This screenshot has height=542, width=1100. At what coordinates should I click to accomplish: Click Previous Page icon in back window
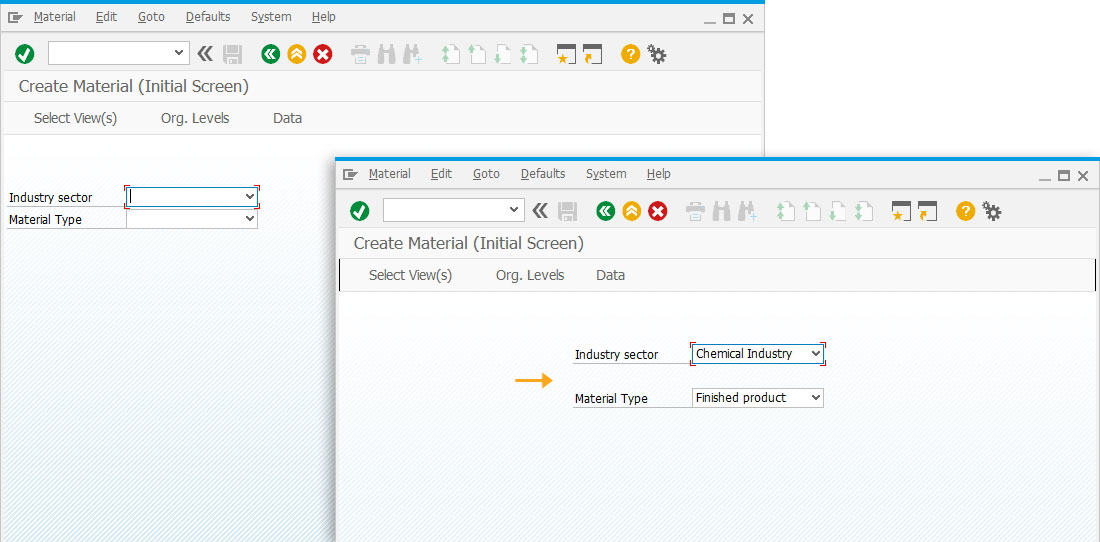477,55
